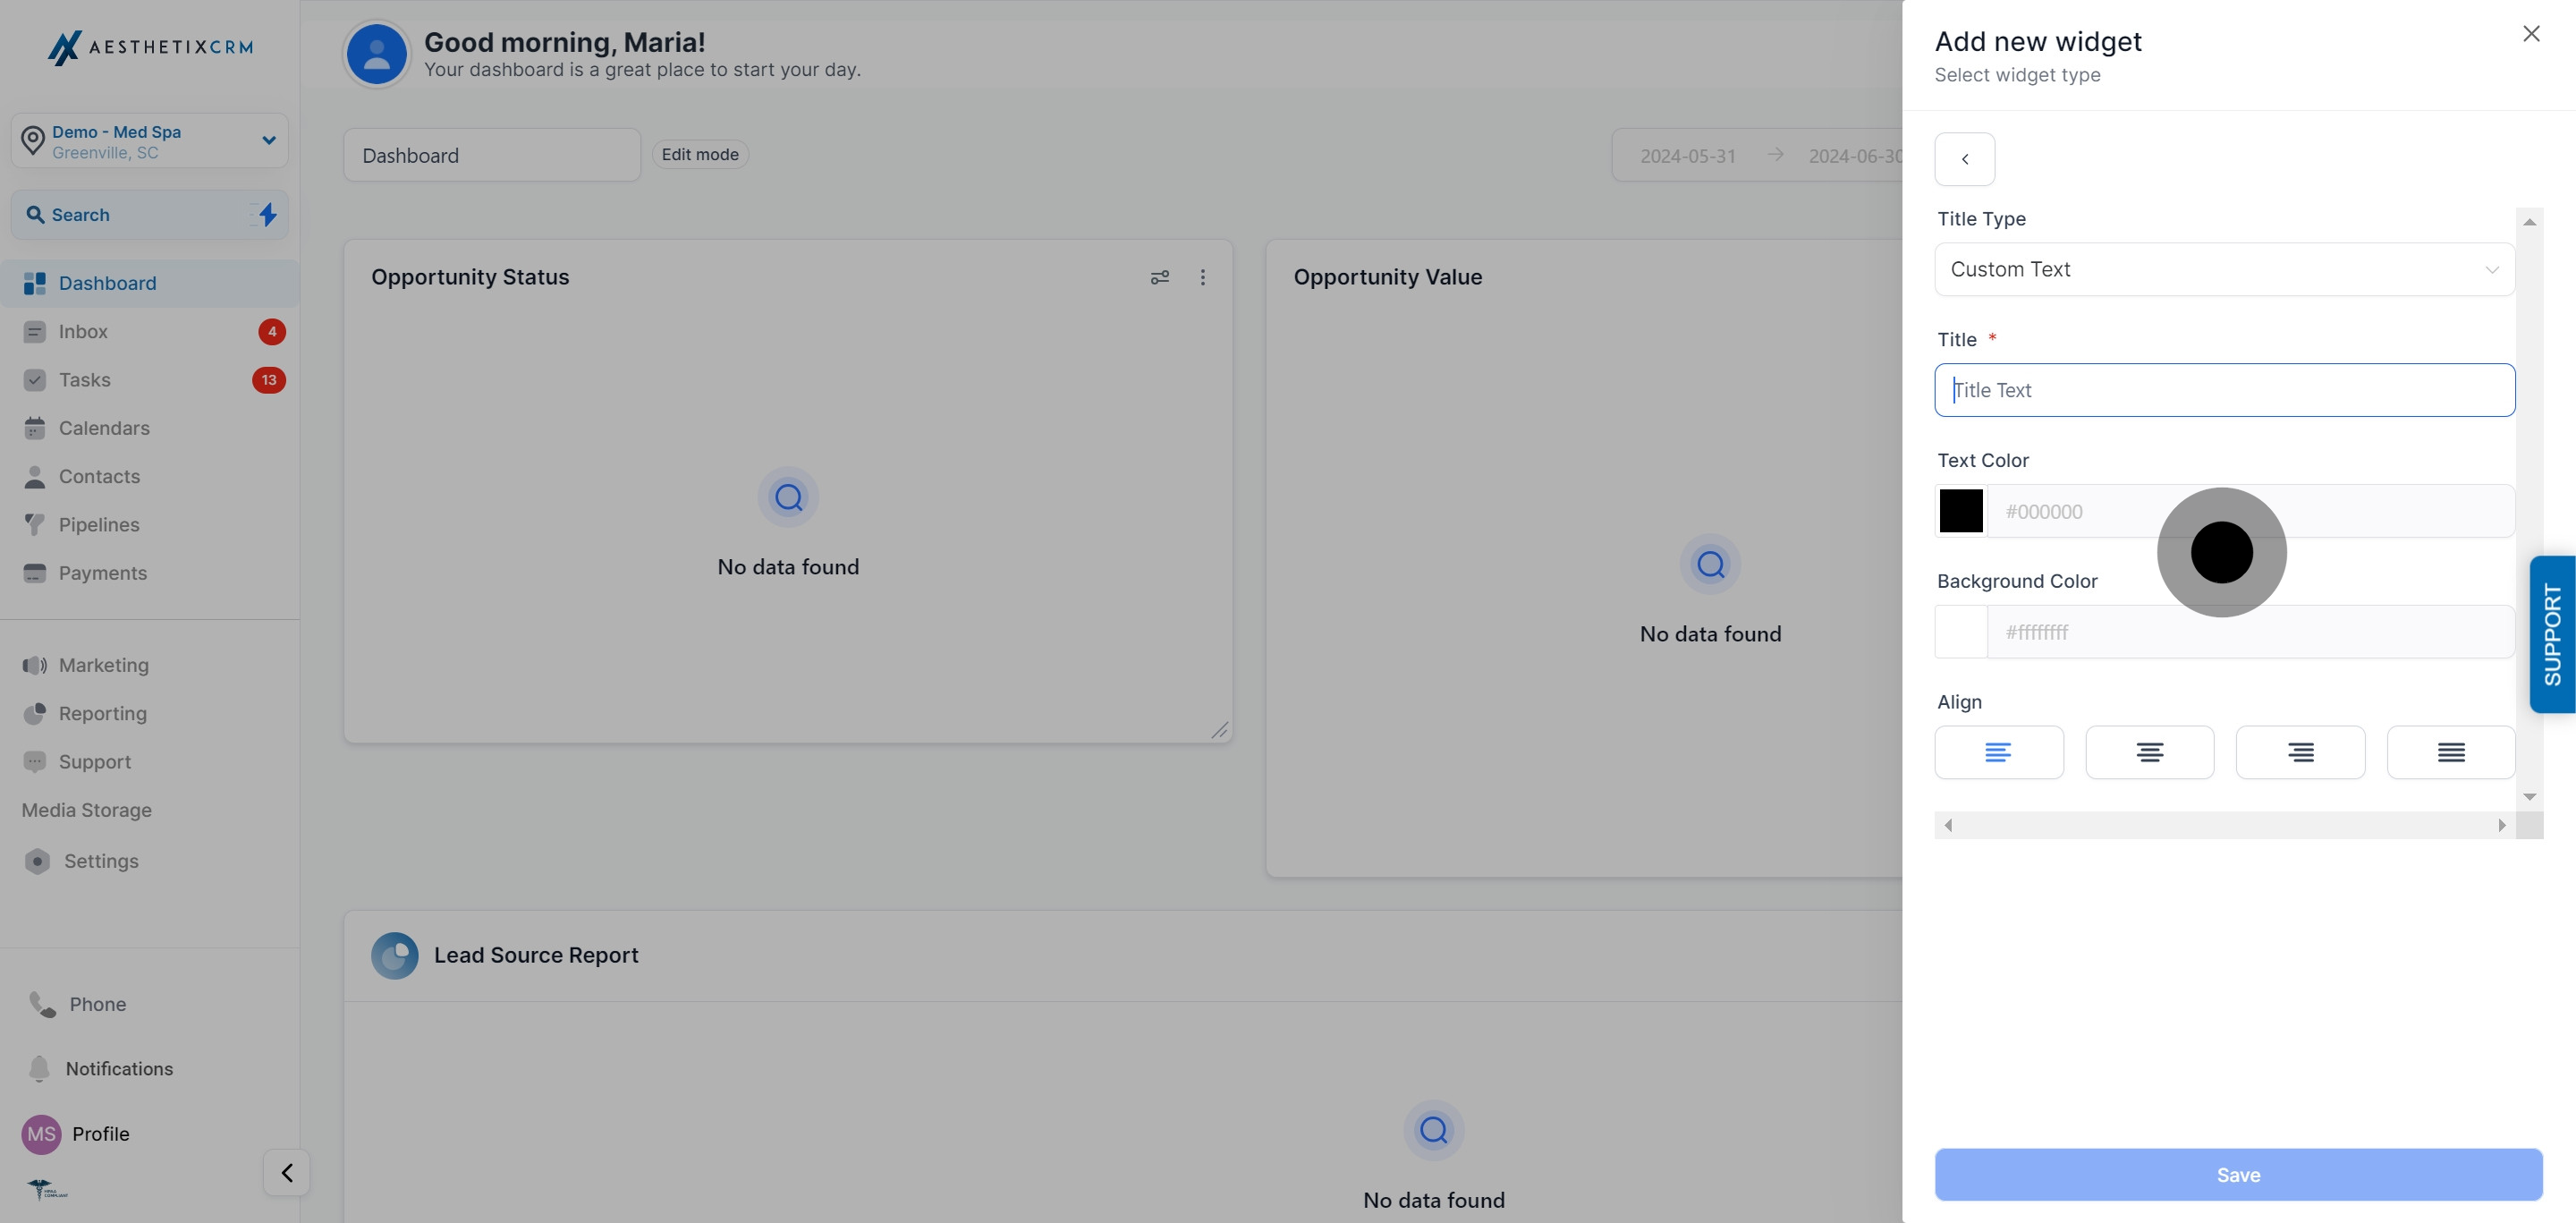The image size is (2576, 1223).
Task: Open the Title Type dropdown
Action: [x=2225, y=269]
